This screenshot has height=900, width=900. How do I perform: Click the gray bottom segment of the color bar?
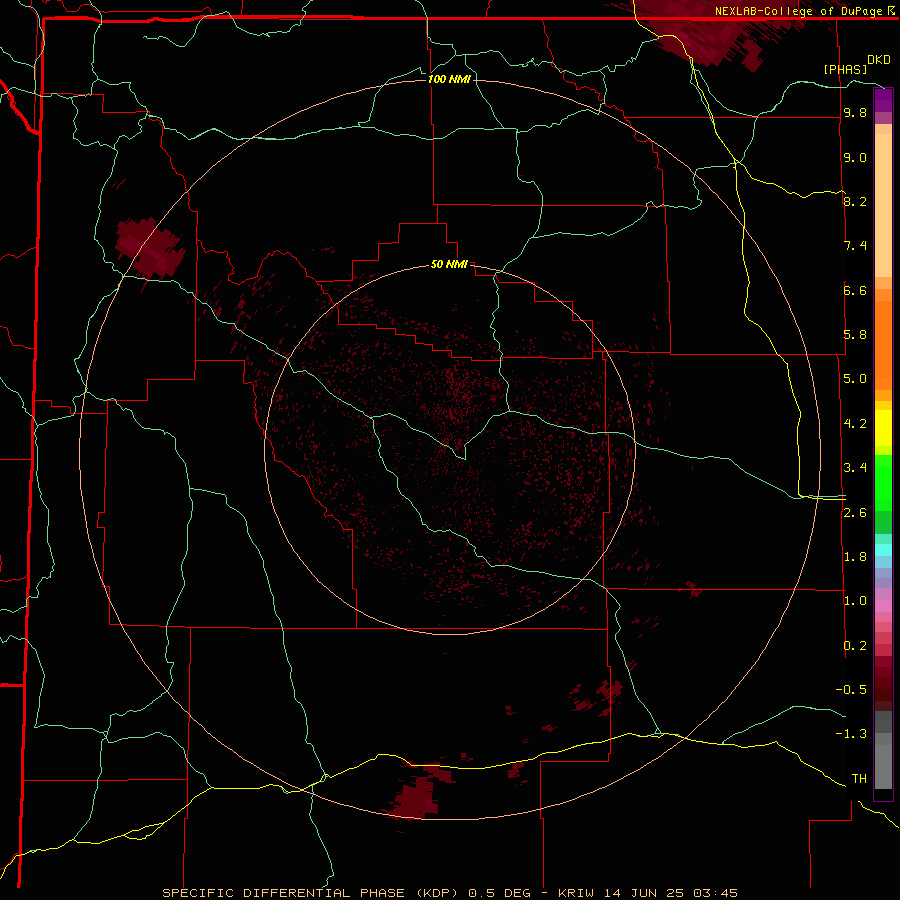(x=883, y=766)
